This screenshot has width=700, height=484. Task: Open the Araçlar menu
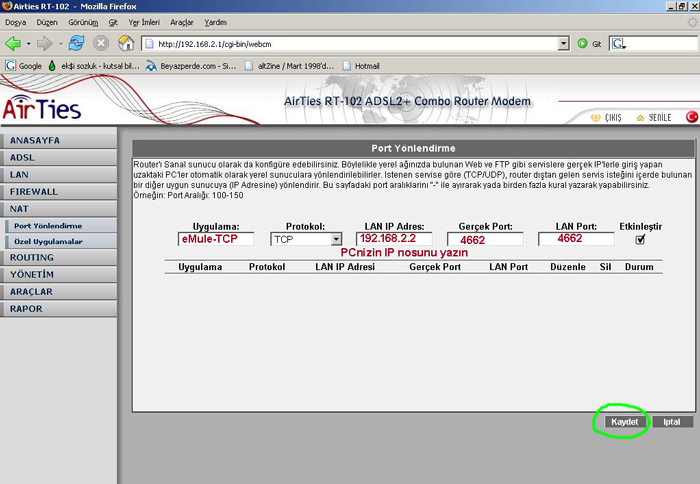click(182, 22)
